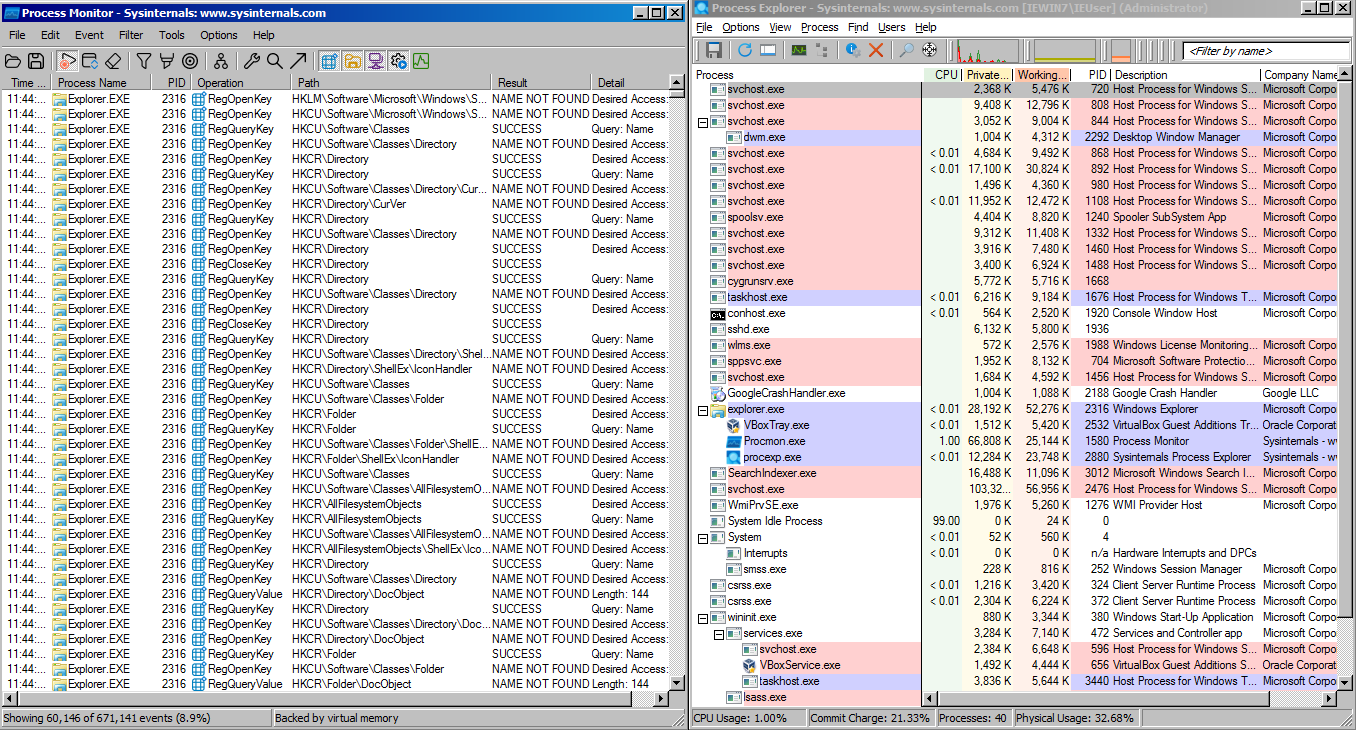Click the Process Explorer vertical scrollbar down arrow
1356x730 pixels.
(1346, 682)
